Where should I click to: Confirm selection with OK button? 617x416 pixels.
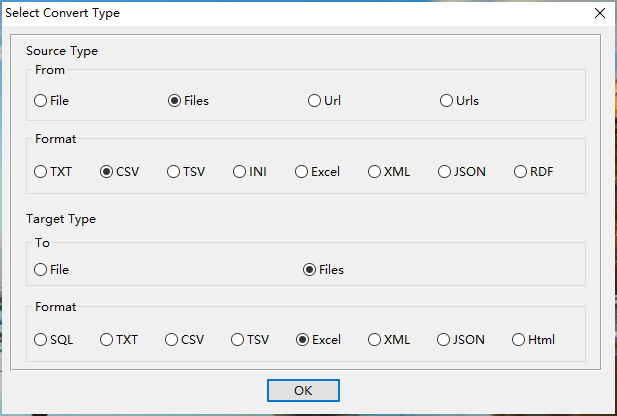(x=303, y=390)
